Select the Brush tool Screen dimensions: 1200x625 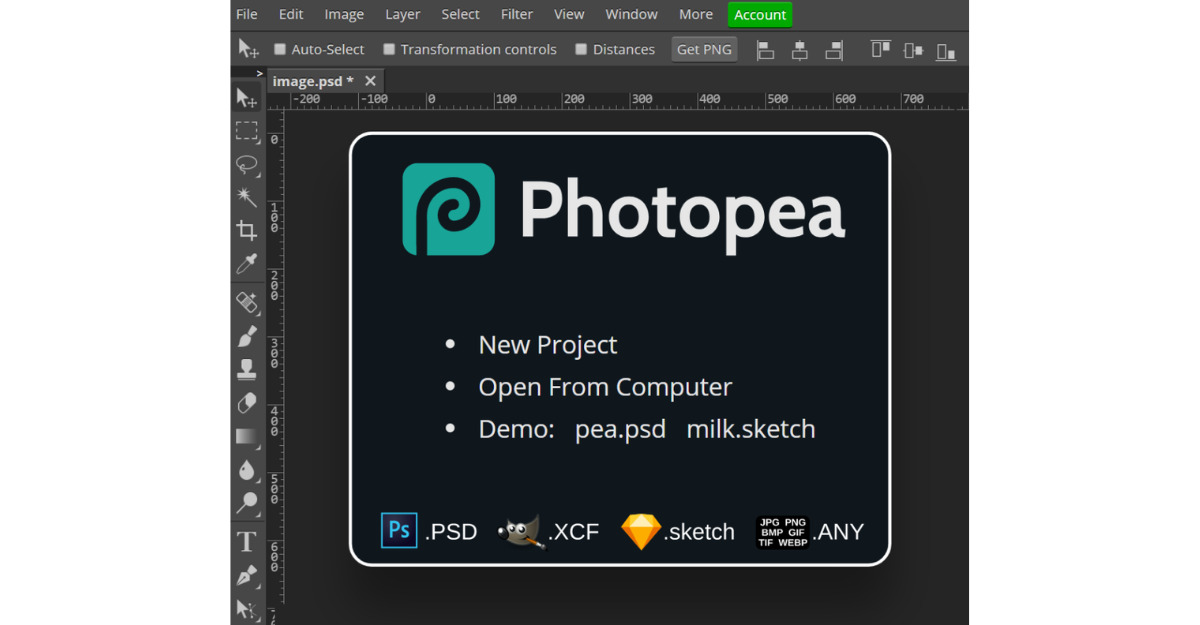[247, 336]
